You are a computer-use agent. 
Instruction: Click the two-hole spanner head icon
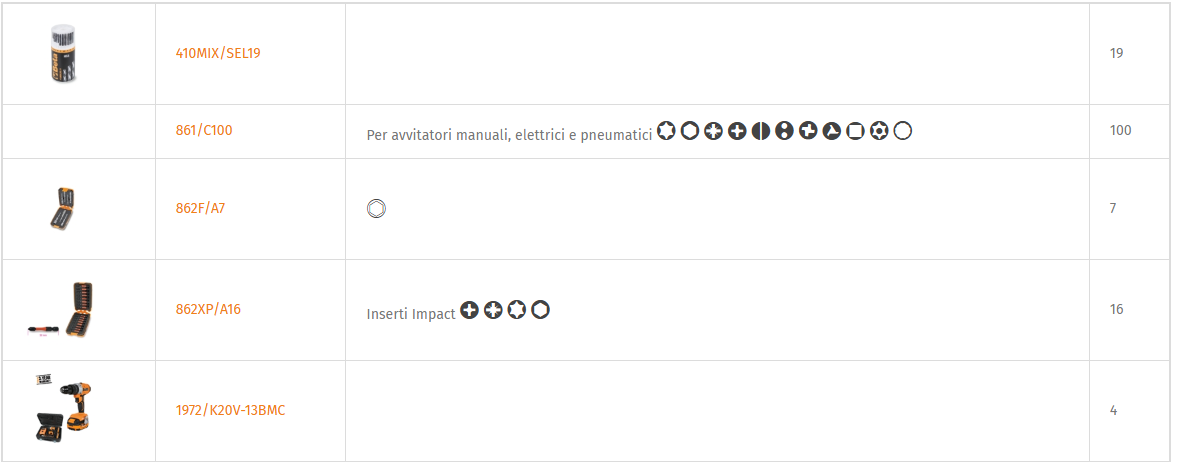784,131
